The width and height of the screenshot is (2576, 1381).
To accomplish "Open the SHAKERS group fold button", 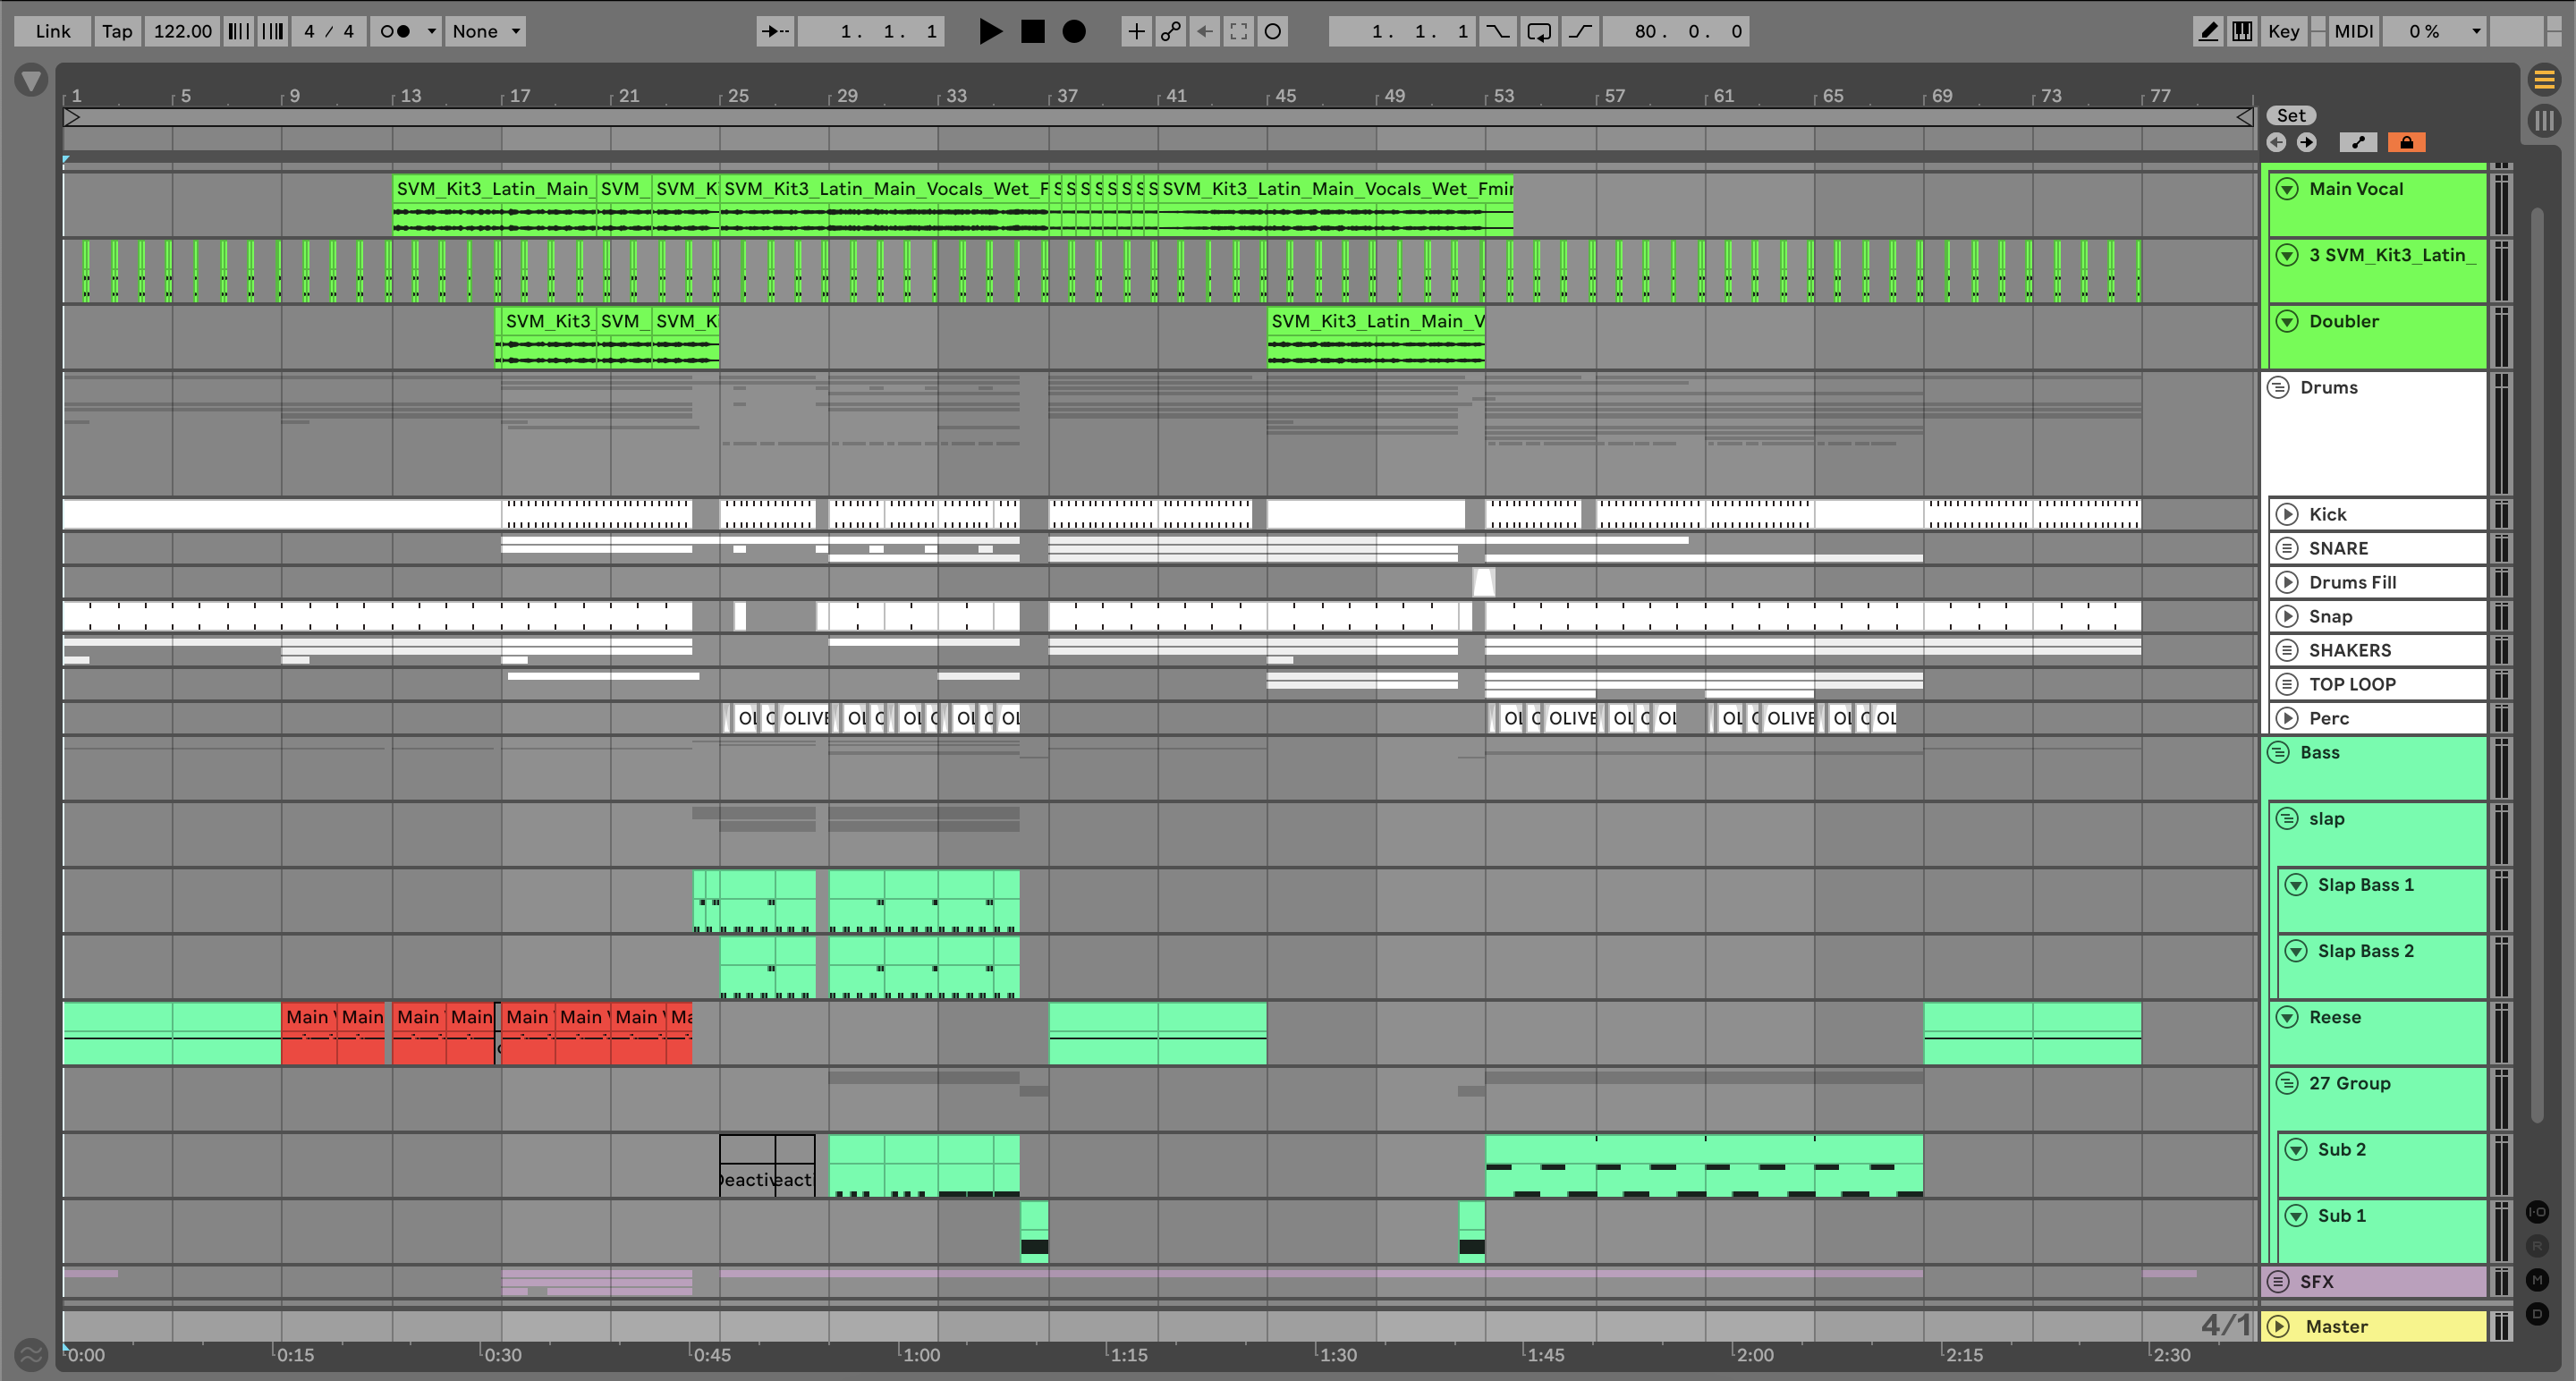I will pyautogui.click(x=2287, y=650).
